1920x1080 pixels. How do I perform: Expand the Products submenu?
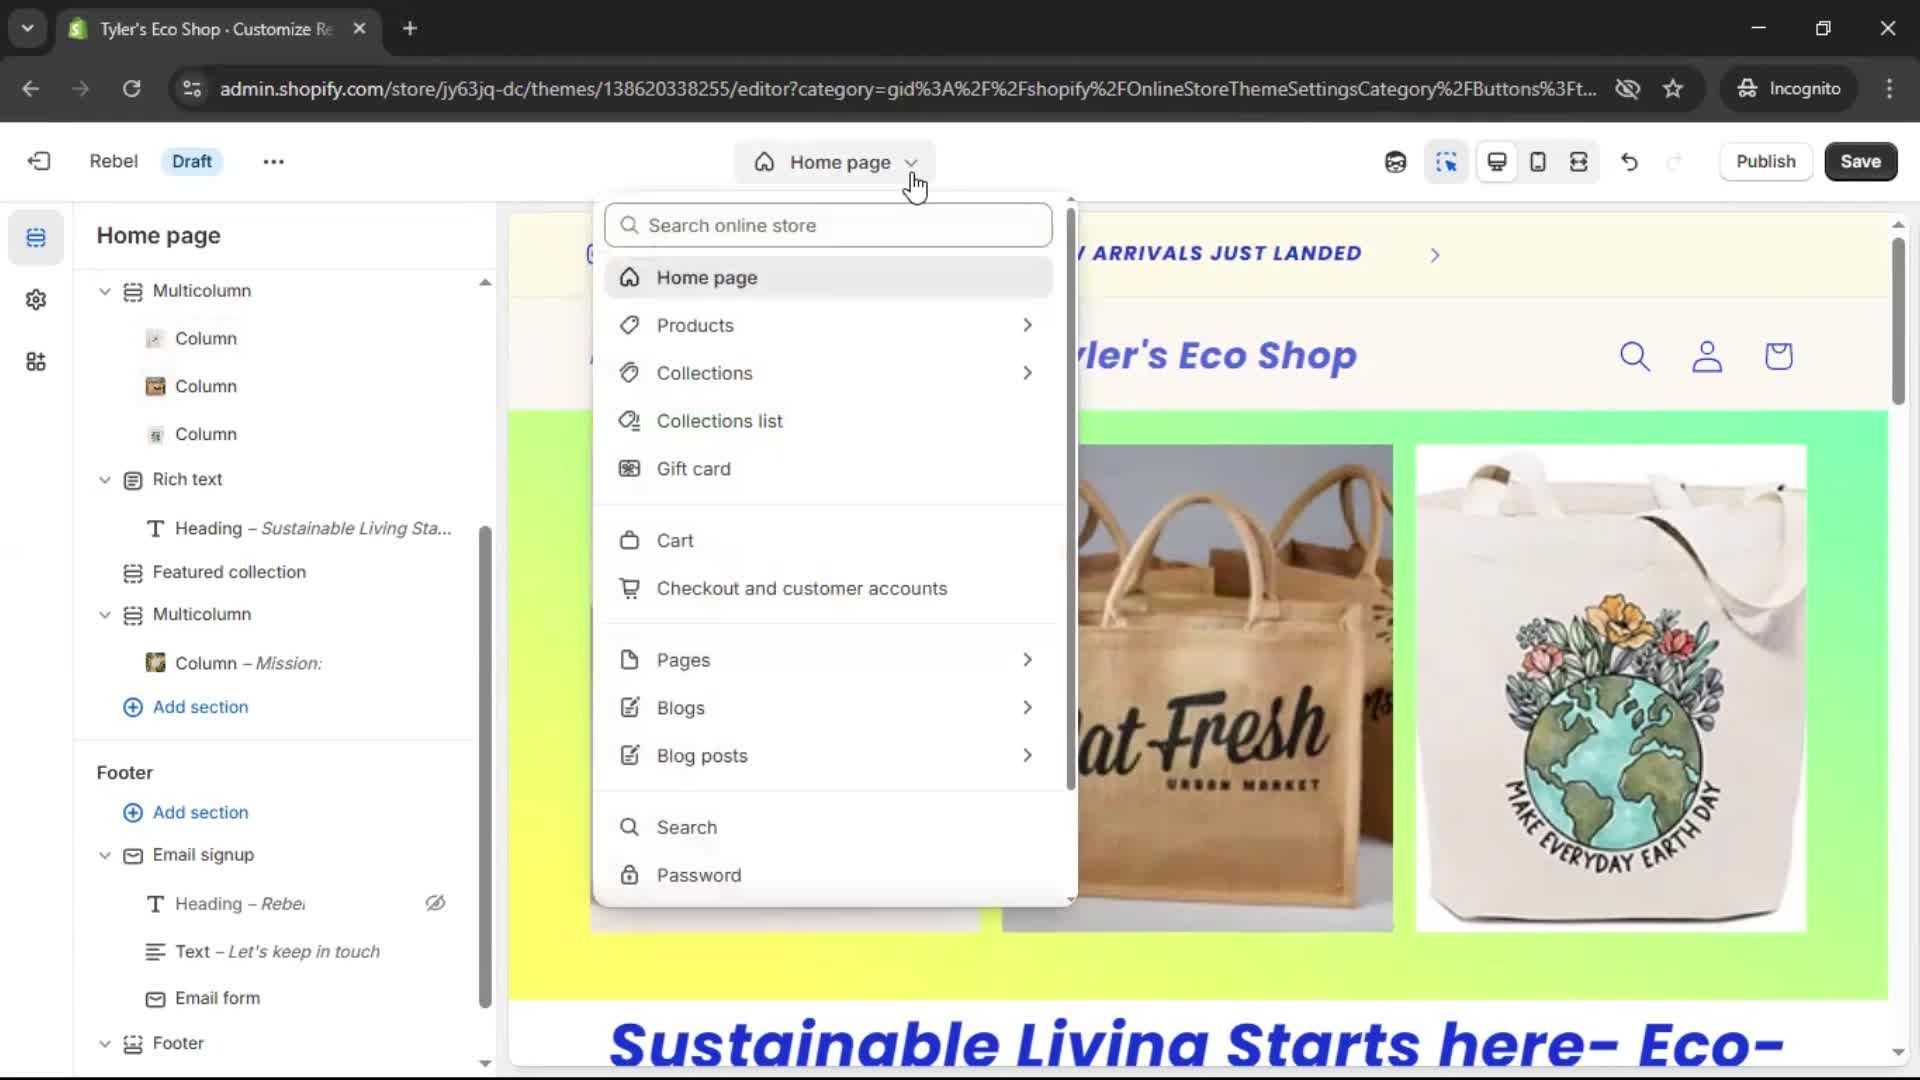[x=1027, y=325]
